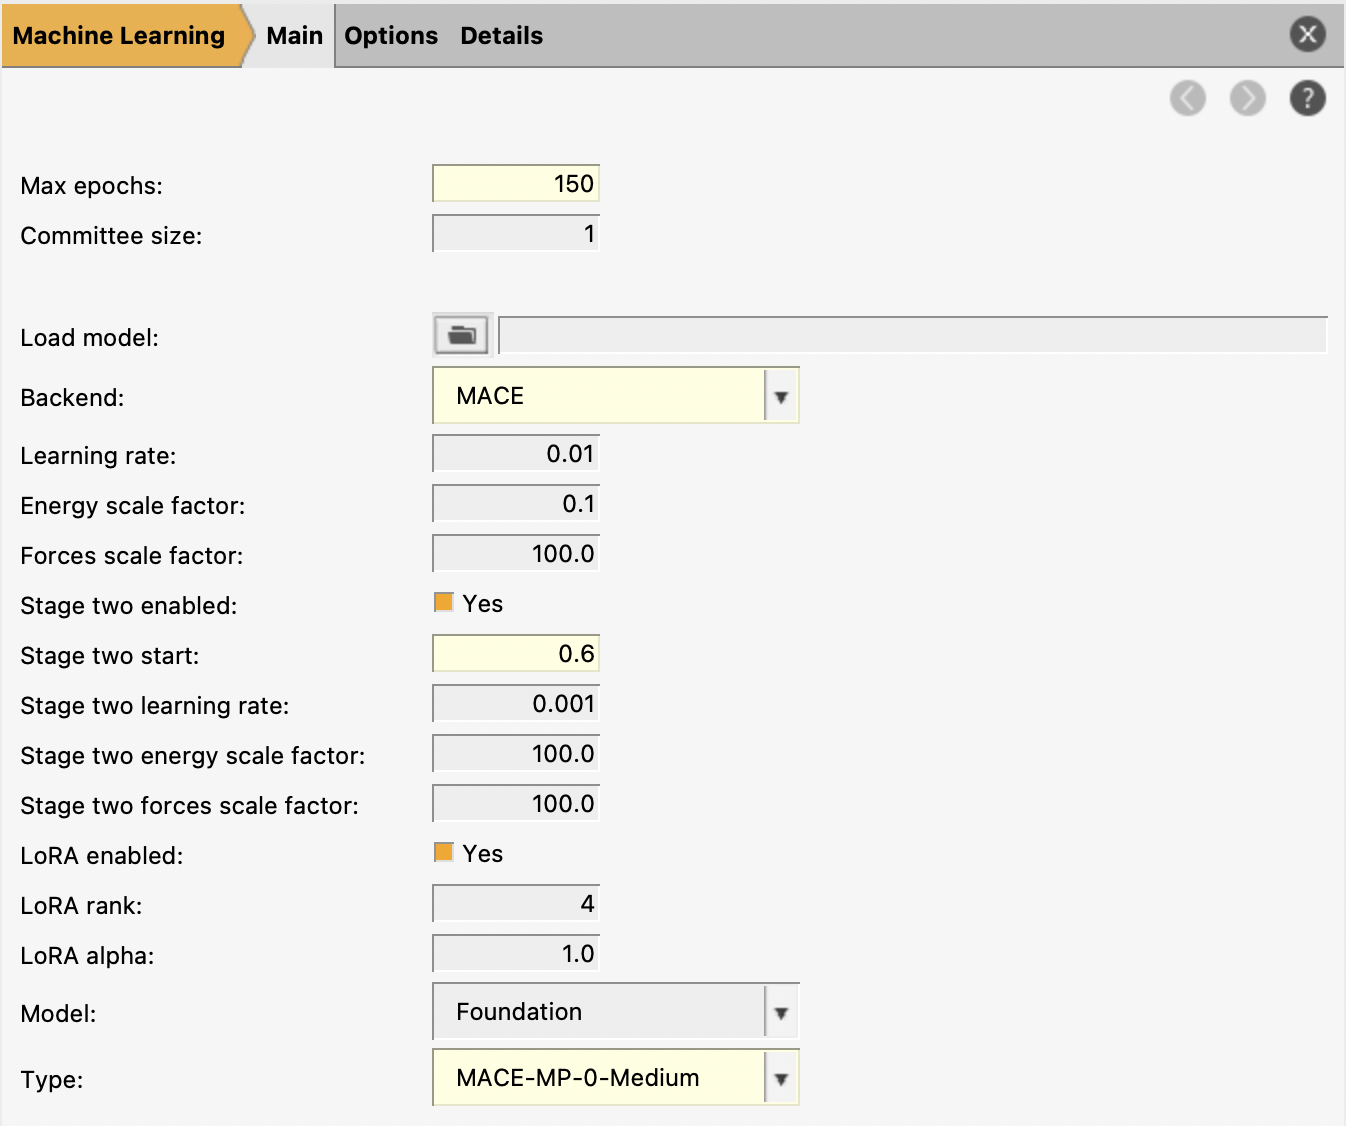Switch to the Options tab
This screenshot has height=1126, width=1346.
[x=391, y=36]
